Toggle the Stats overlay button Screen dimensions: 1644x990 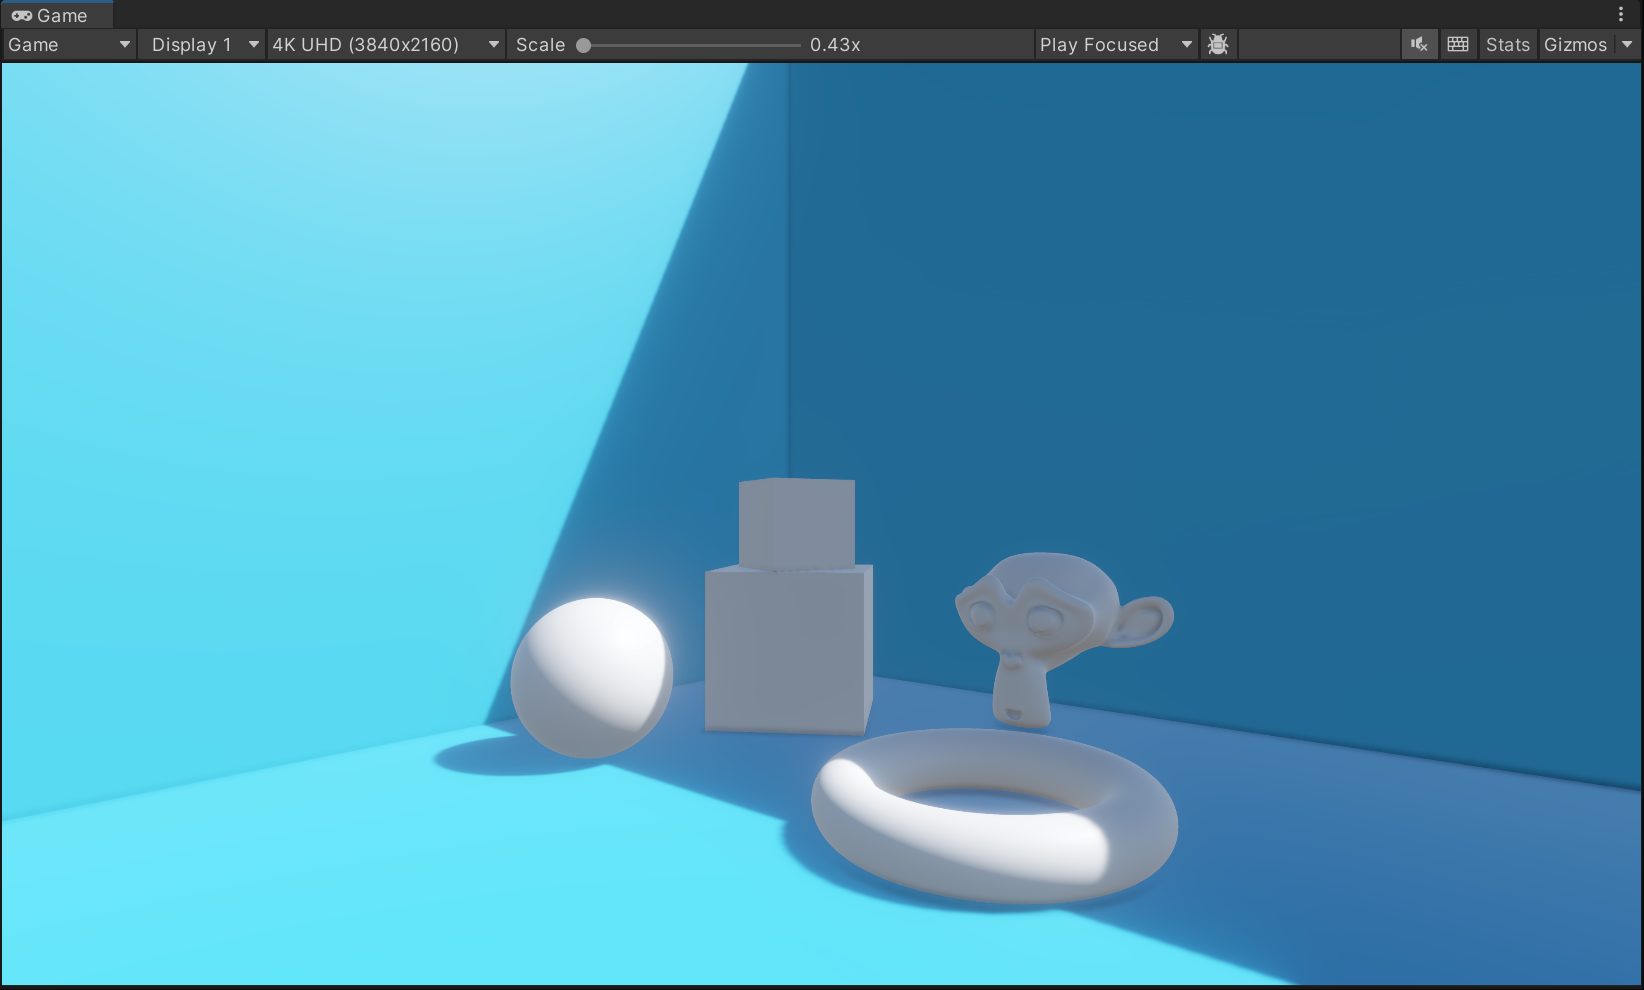pos(1507,45)
